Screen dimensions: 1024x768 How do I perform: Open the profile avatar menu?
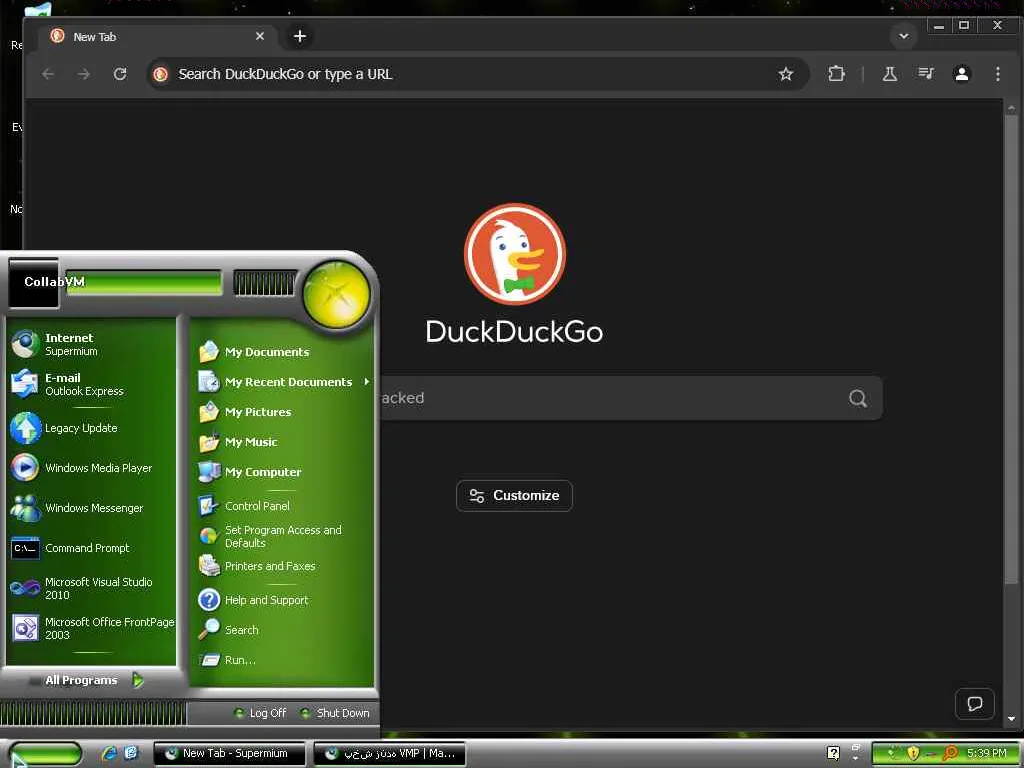(962, 74)
